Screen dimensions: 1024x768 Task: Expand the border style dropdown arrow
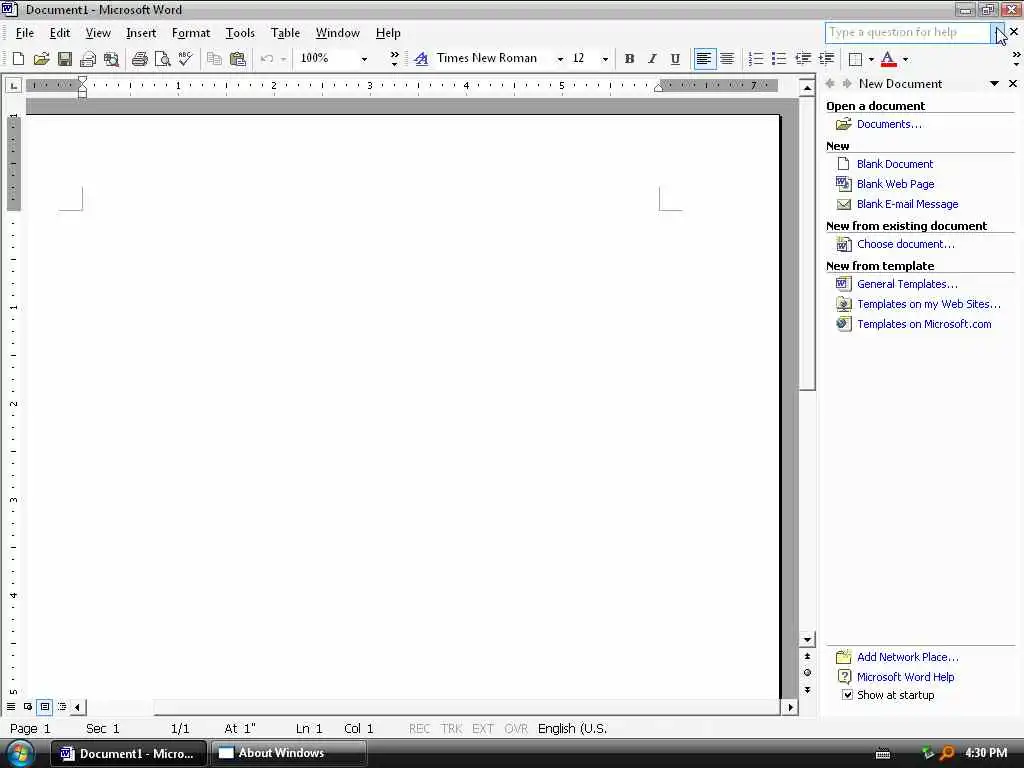871,59
